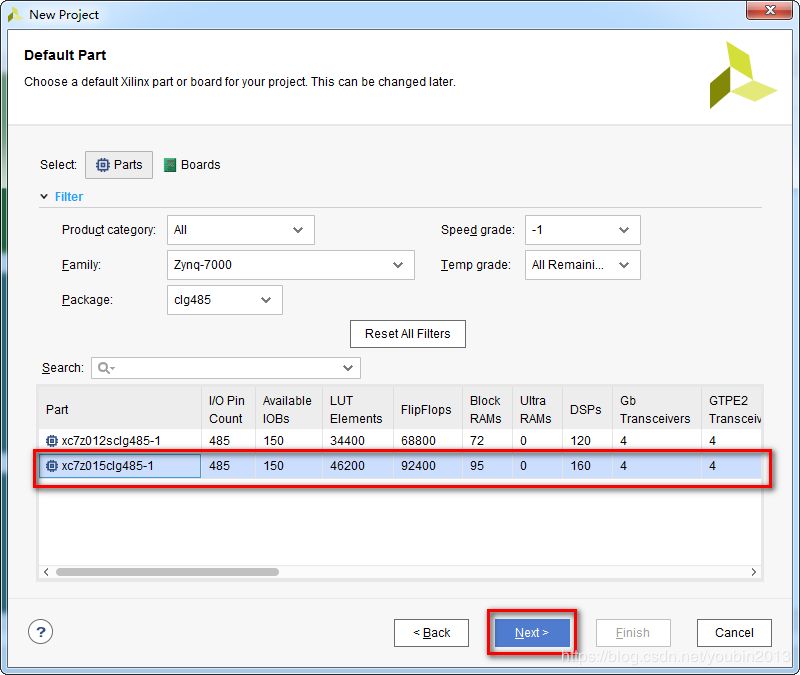Open the search history dropdown arrow

coord(348,368)
